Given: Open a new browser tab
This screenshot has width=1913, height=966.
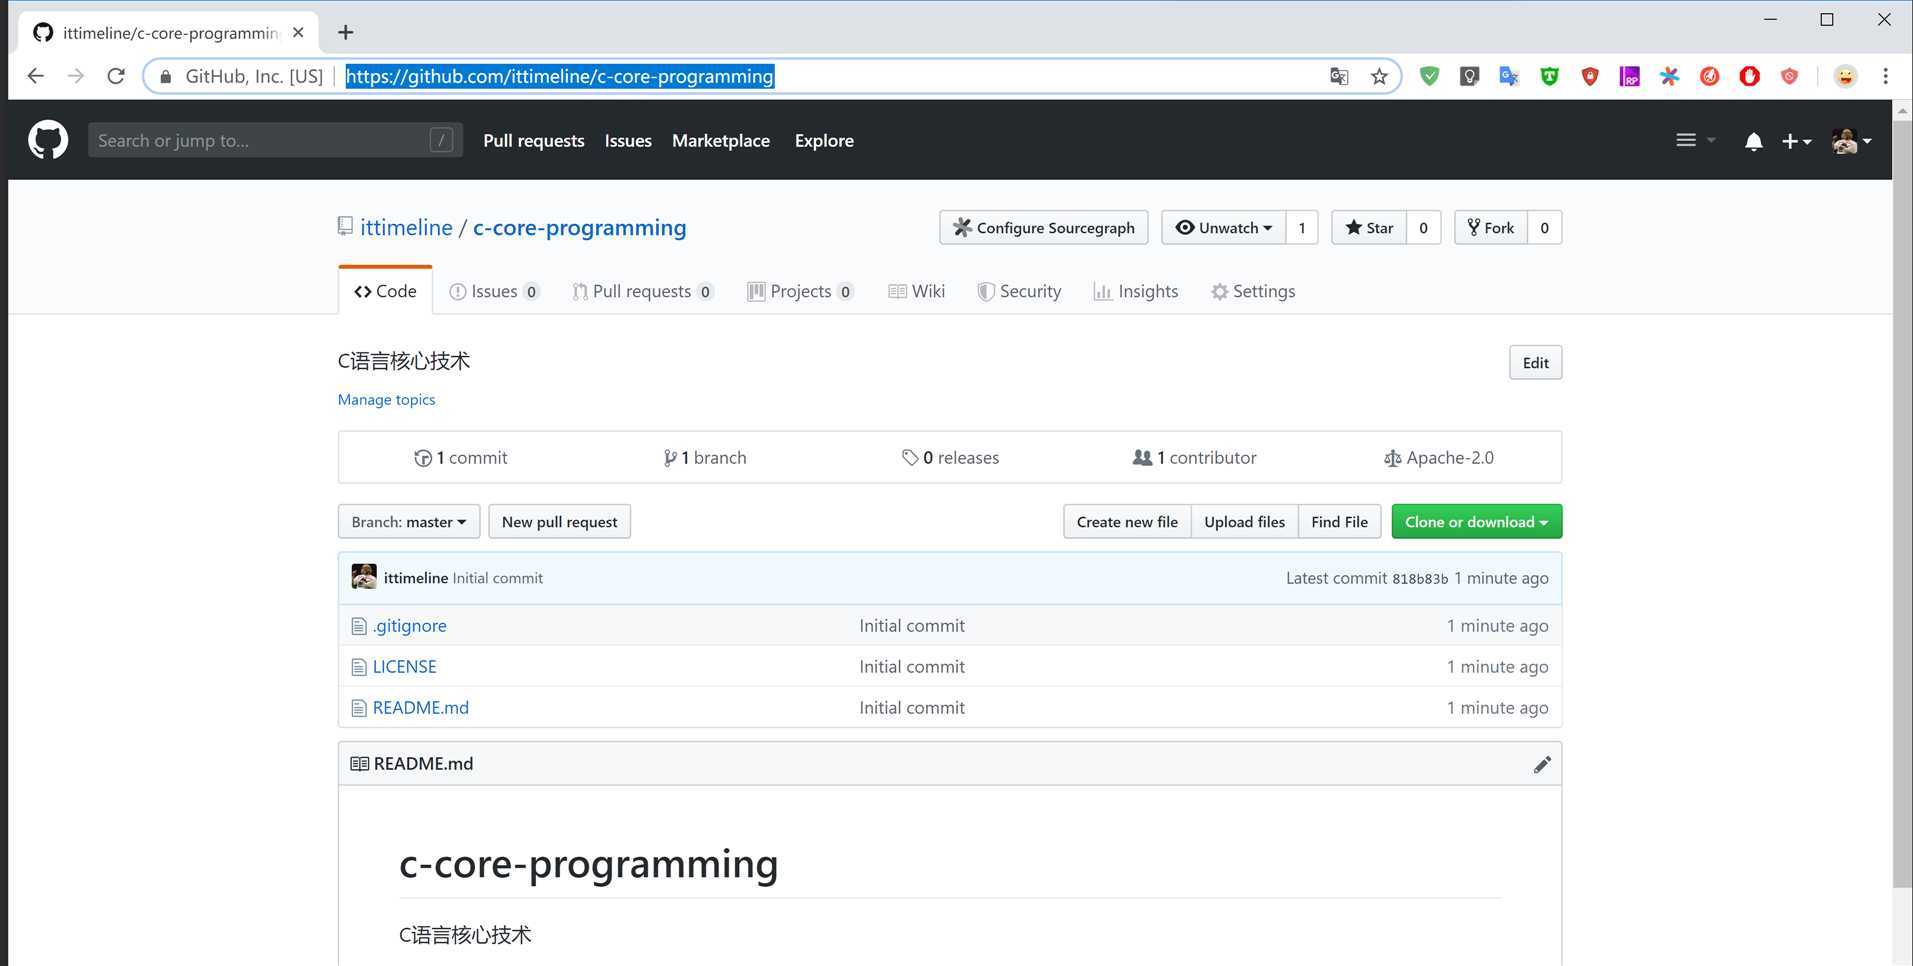Looking at the screenshot, I should click(345, 32).
